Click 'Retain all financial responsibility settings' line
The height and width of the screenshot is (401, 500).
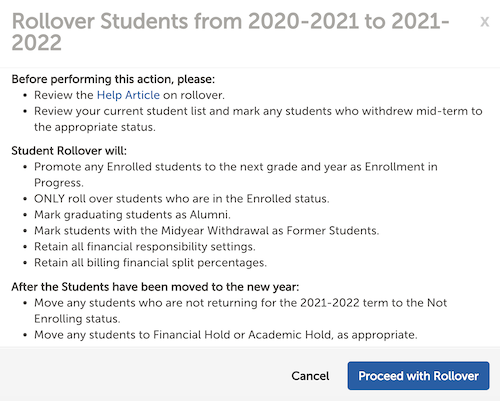(145, 247)
